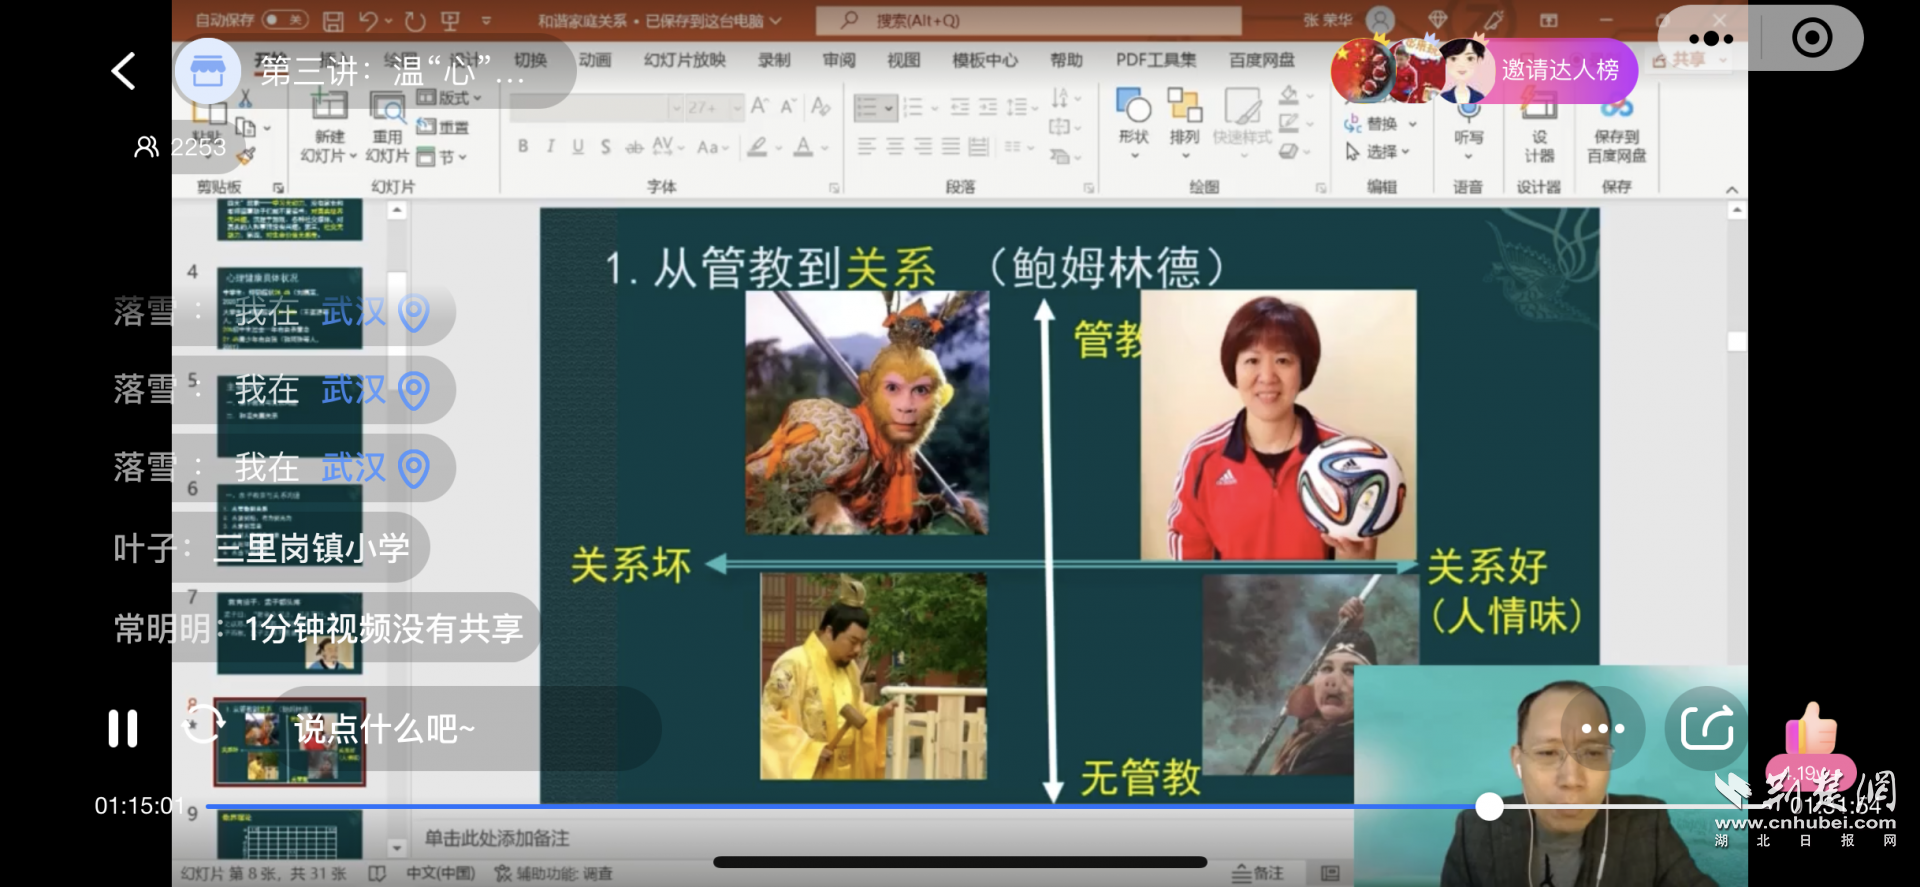Toggle text shadow S button

(x=606, y=147)
